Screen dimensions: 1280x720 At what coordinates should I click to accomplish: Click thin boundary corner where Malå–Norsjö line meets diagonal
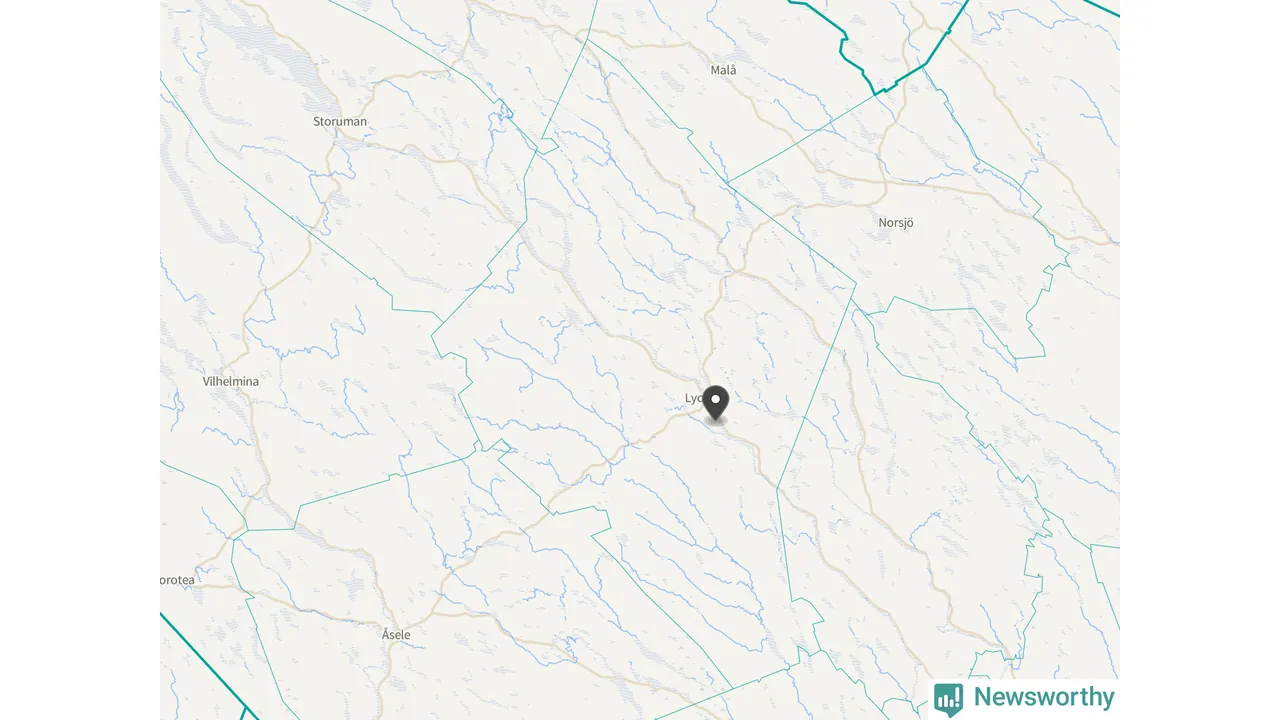(x=727, y=182)
